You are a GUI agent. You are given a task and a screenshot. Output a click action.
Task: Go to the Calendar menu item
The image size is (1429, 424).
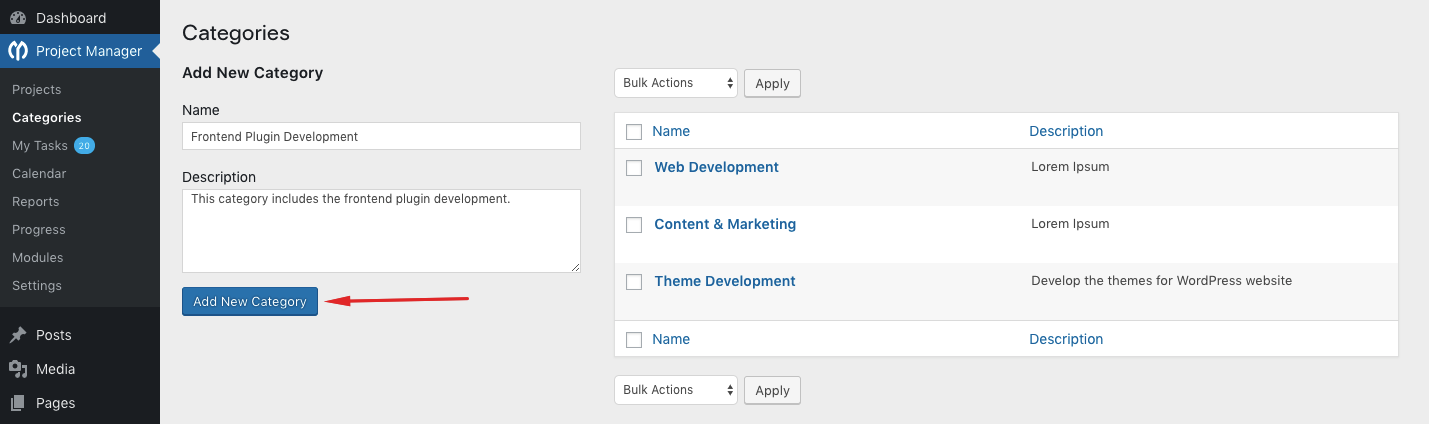39,174
